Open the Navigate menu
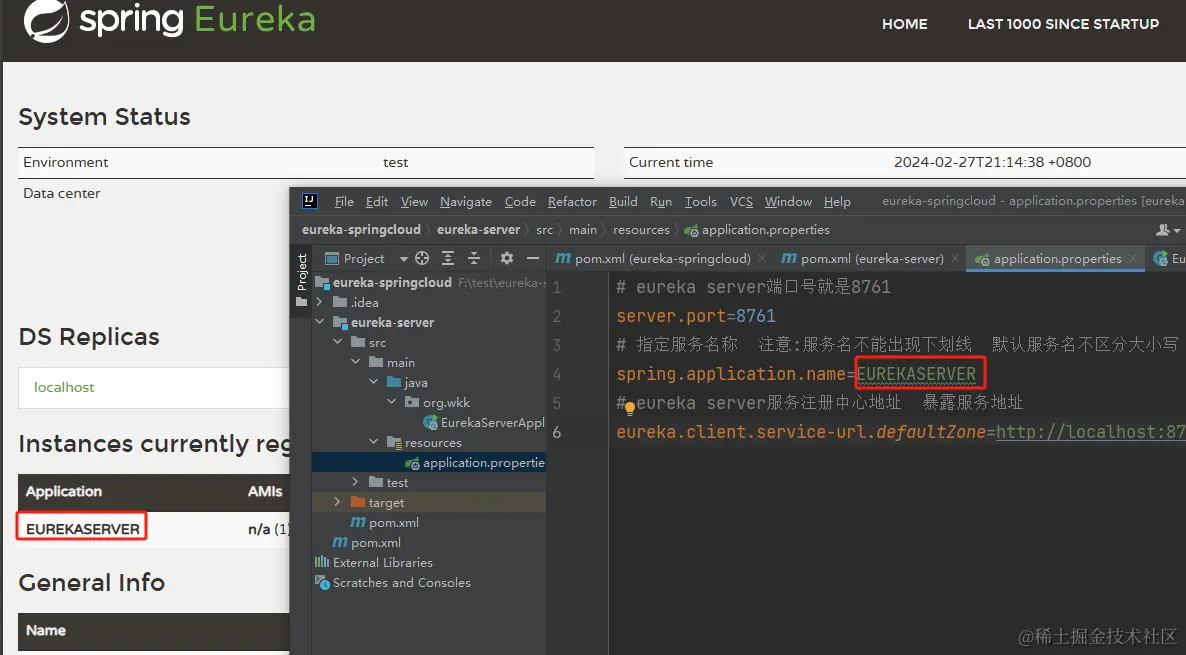 466,201
